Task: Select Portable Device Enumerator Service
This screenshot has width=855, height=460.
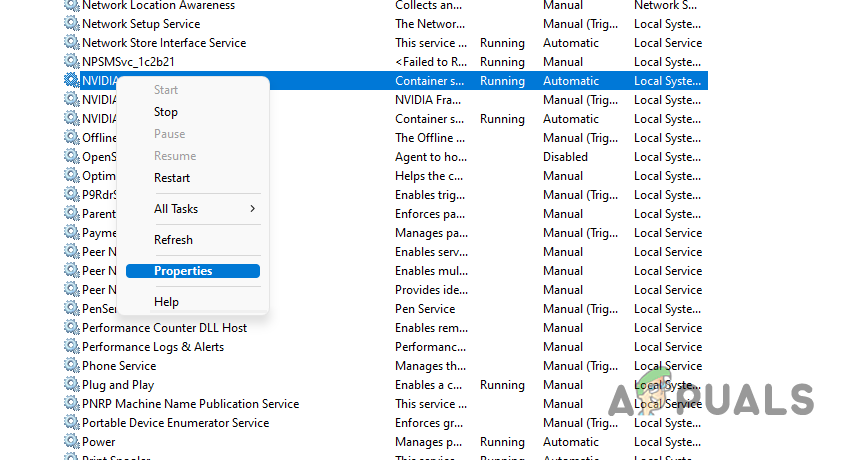Action: click(x=176, y=423)
